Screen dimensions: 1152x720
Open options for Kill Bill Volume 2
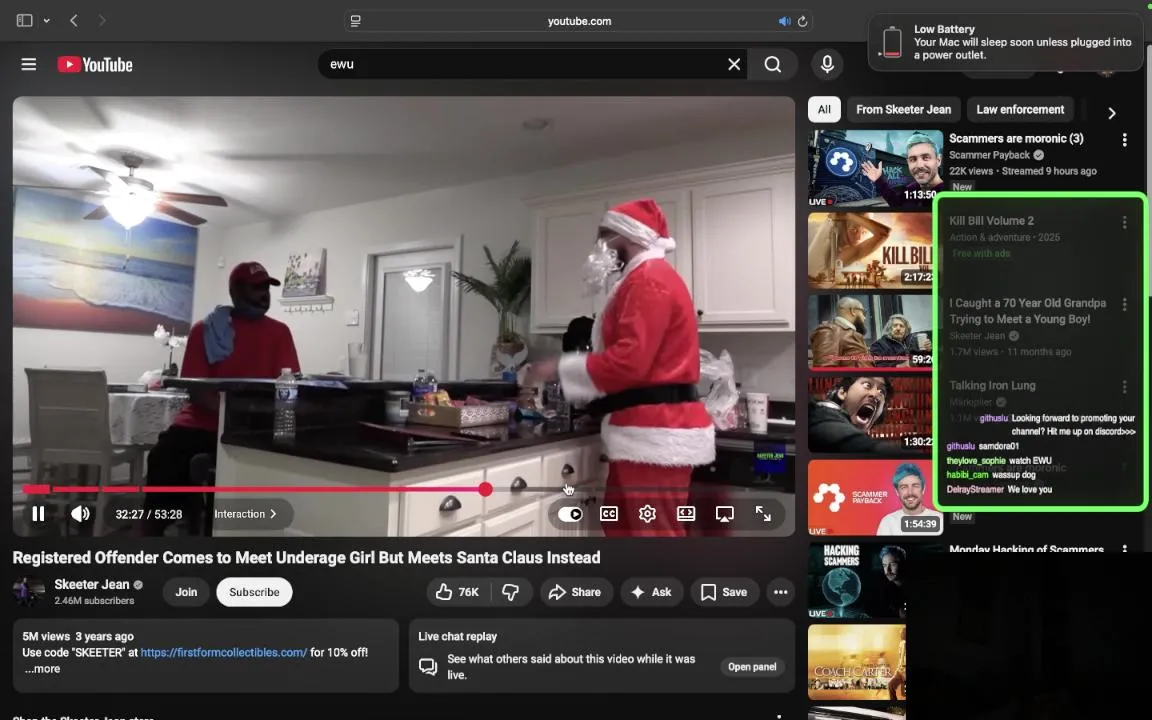pyautogui.click(x=1124, y=222)
